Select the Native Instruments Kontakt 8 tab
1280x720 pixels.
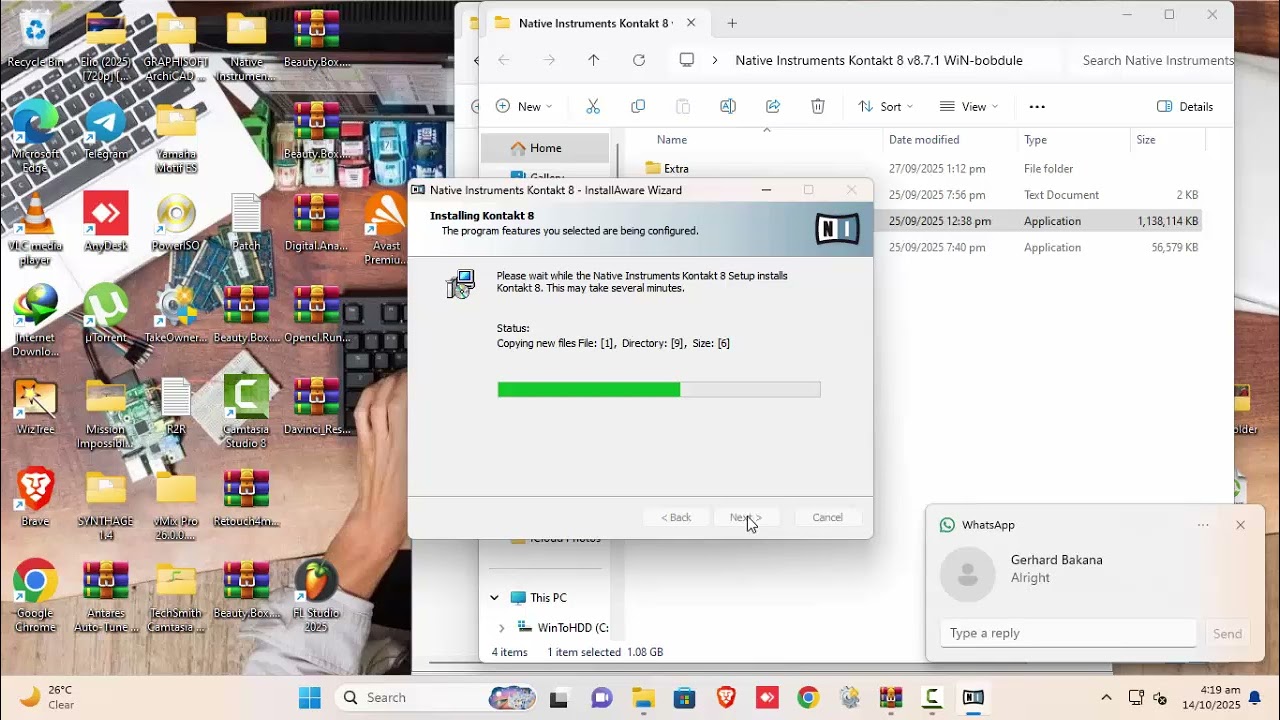coord(596,23)
